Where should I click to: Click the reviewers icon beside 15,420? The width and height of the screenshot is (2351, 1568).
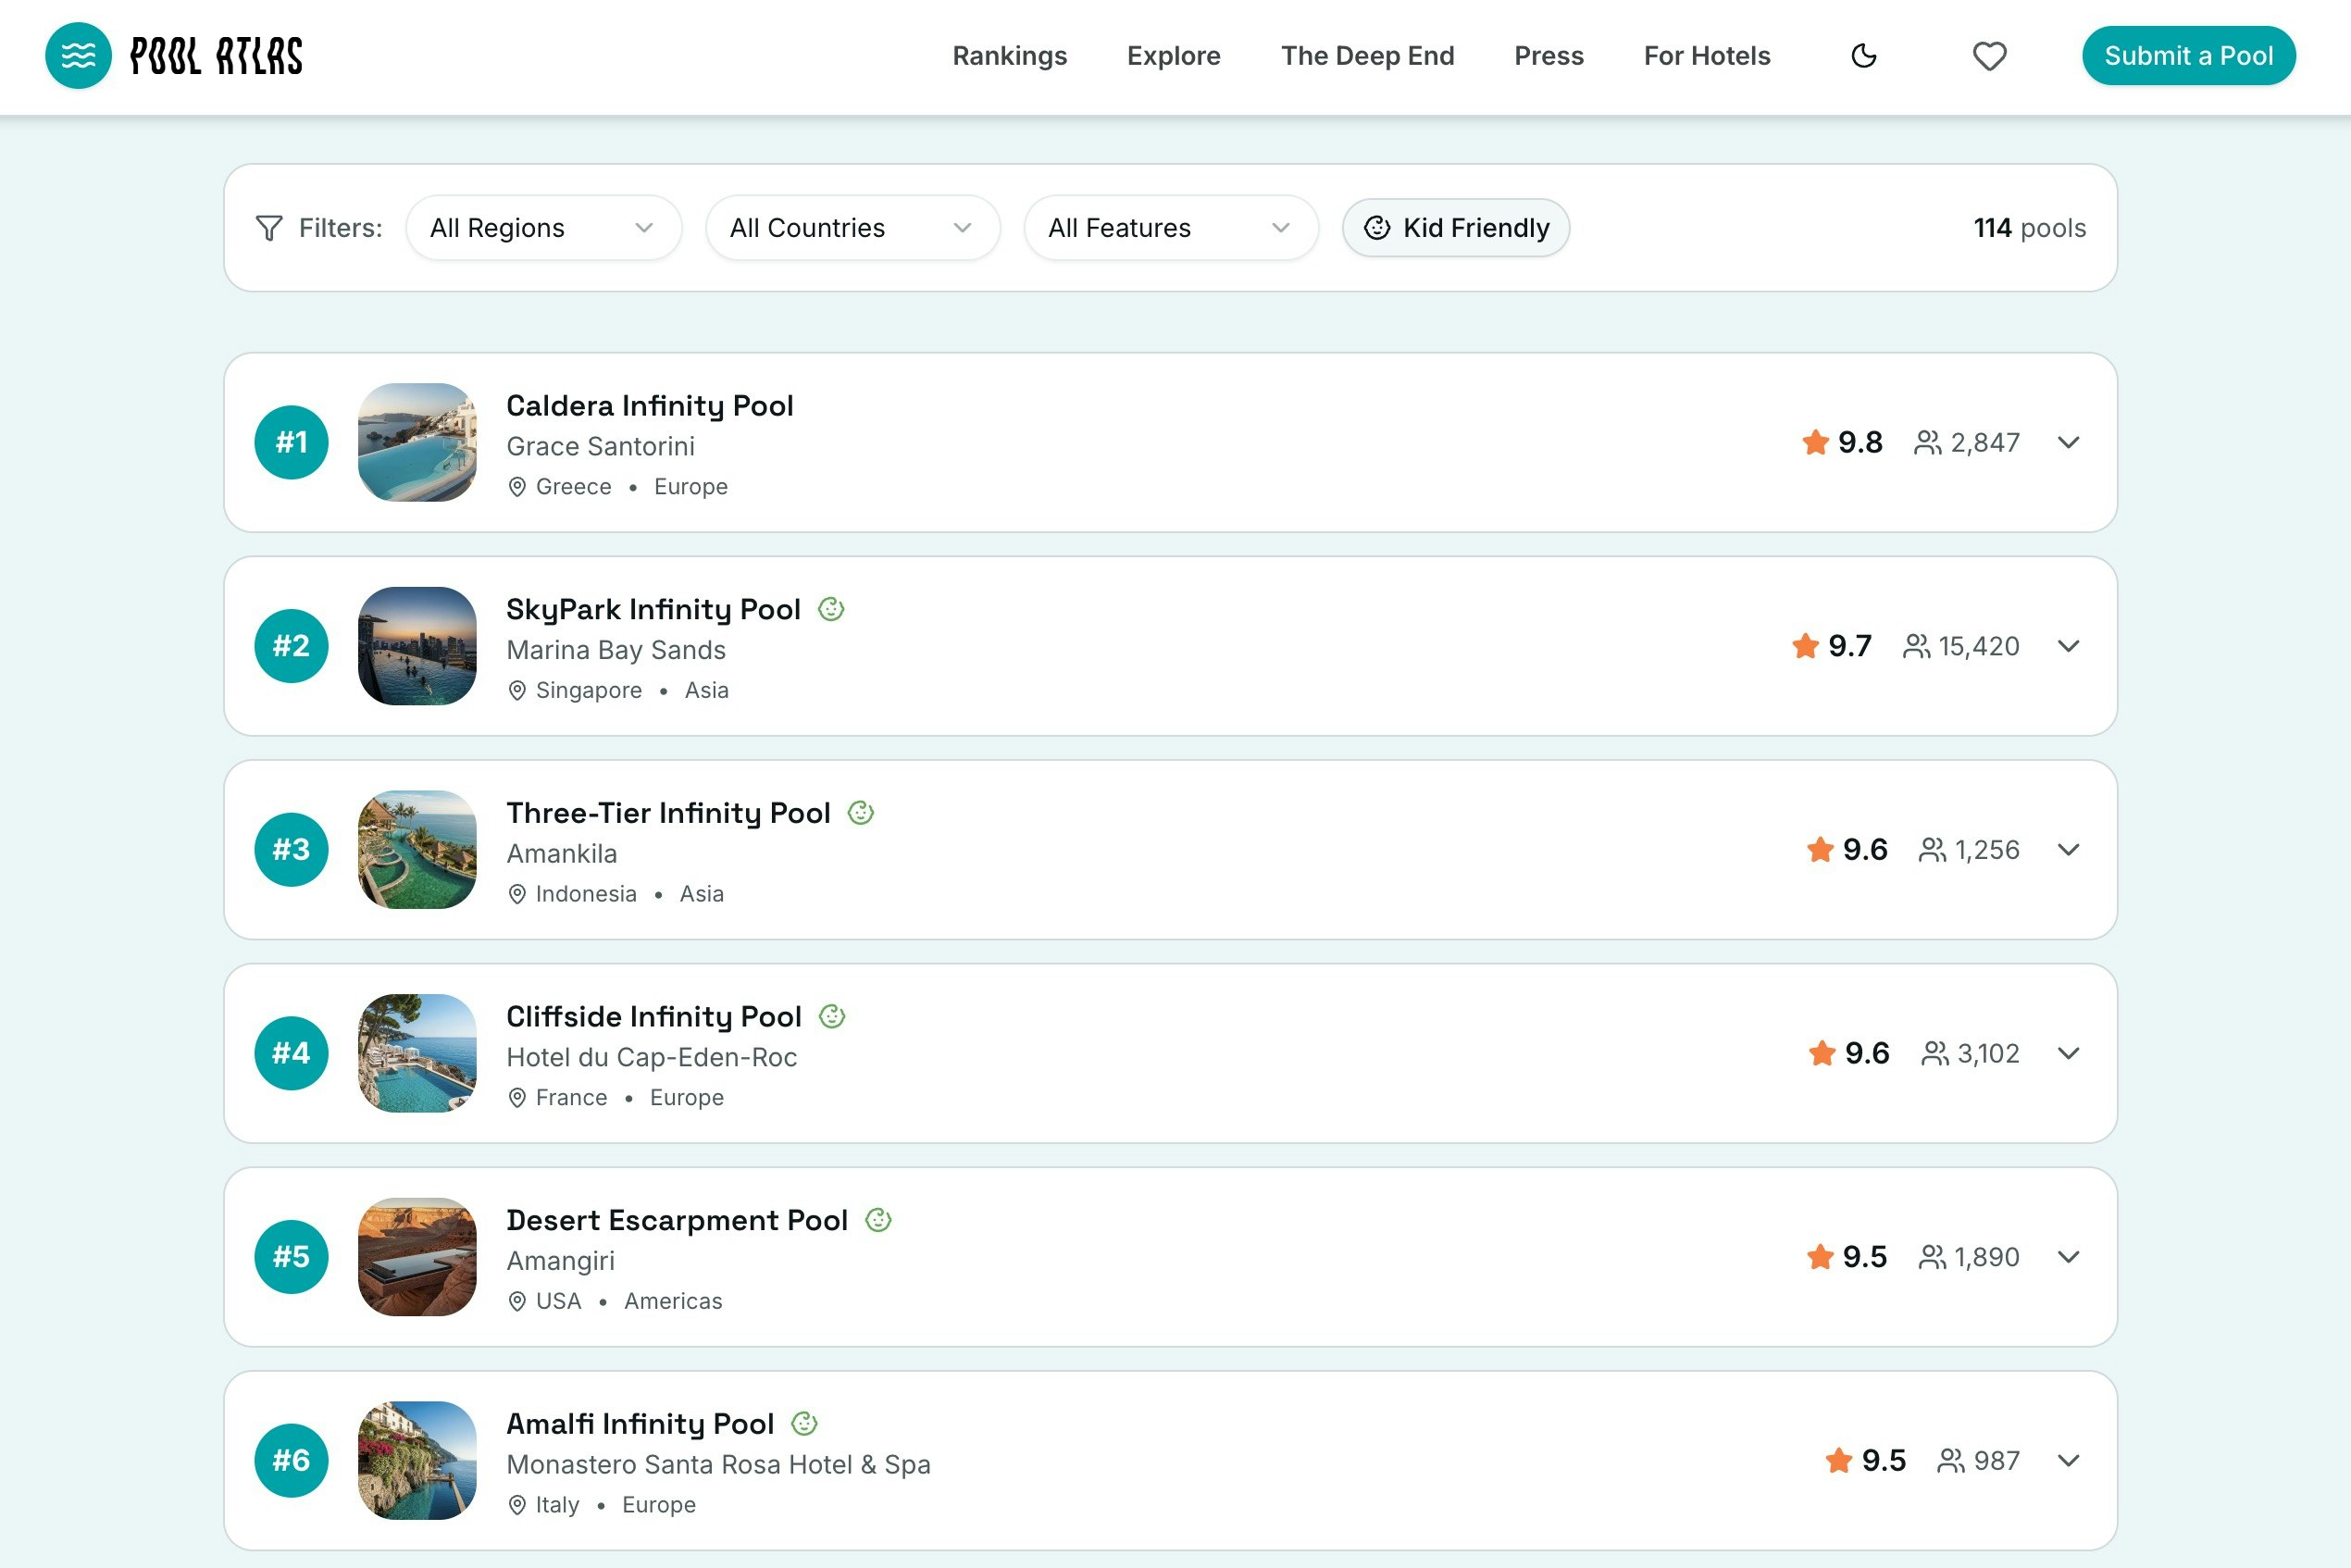tap(1916, 646)
